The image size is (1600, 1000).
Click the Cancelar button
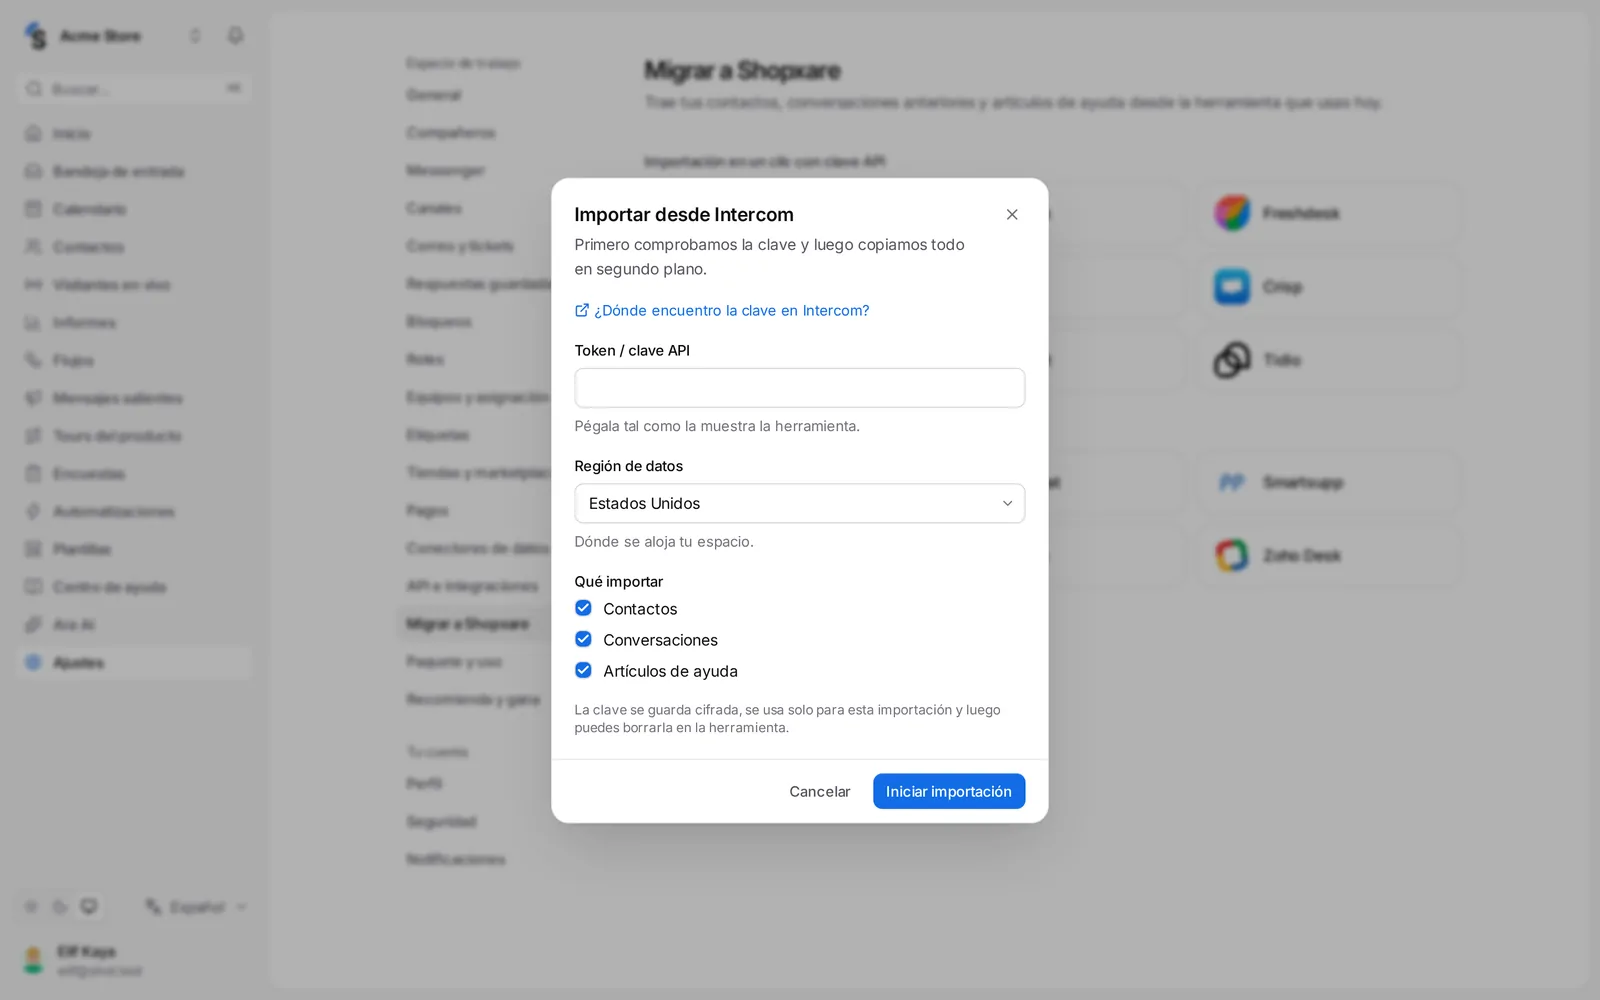pyautogui.click(x=820, y=792)
